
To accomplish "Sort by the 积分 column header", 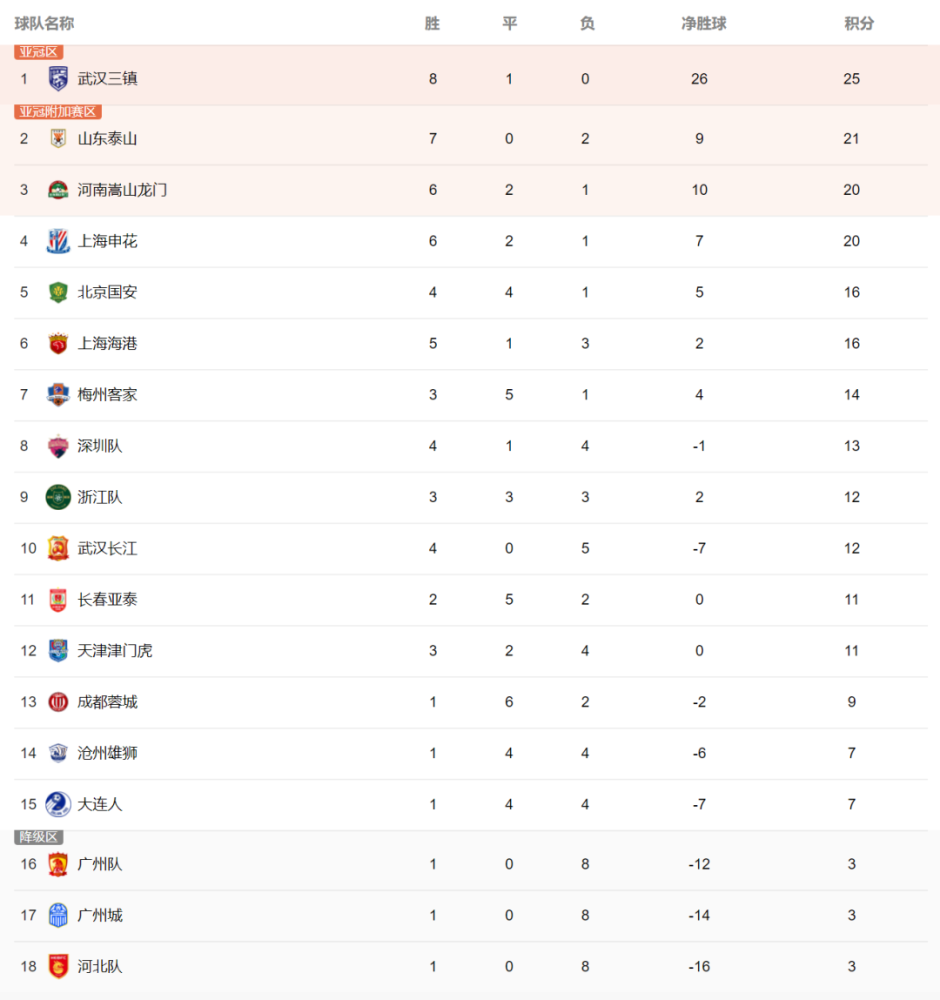I will 858,24.
